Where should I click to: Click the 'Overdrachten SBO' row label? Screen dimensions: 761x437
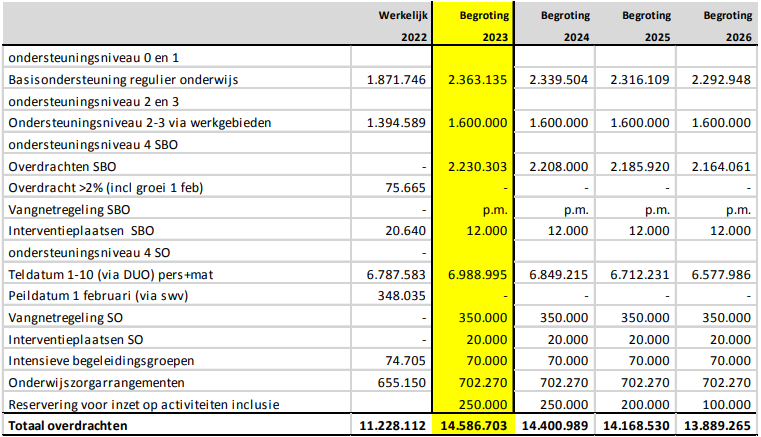click(62, 167)
